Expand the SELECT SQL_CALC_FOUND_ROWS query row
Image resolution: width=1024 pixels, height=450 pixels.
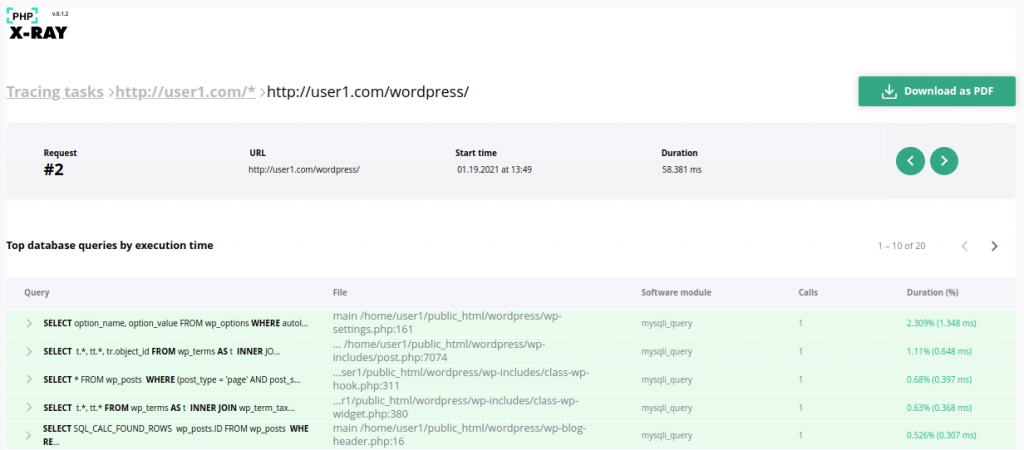point(29,435)
